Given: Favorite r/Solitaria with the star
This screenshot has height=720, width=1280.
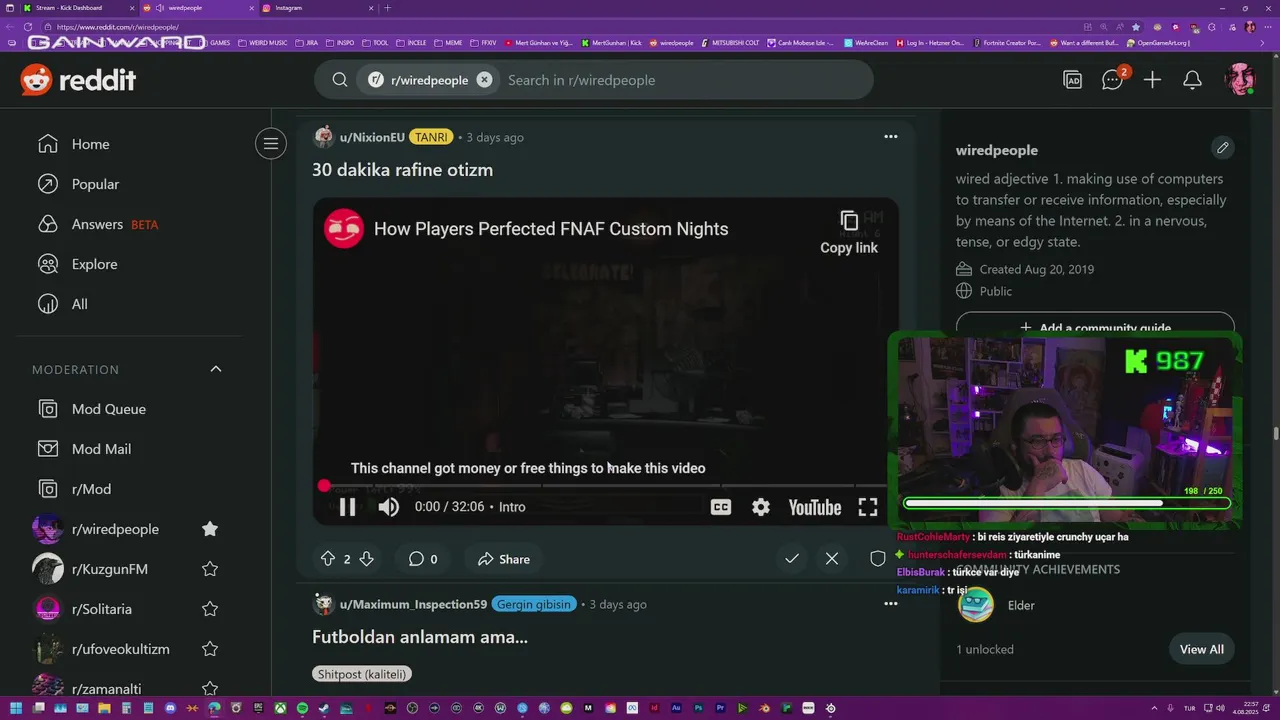Looking at the screenshot, I should tap(210, 609).
